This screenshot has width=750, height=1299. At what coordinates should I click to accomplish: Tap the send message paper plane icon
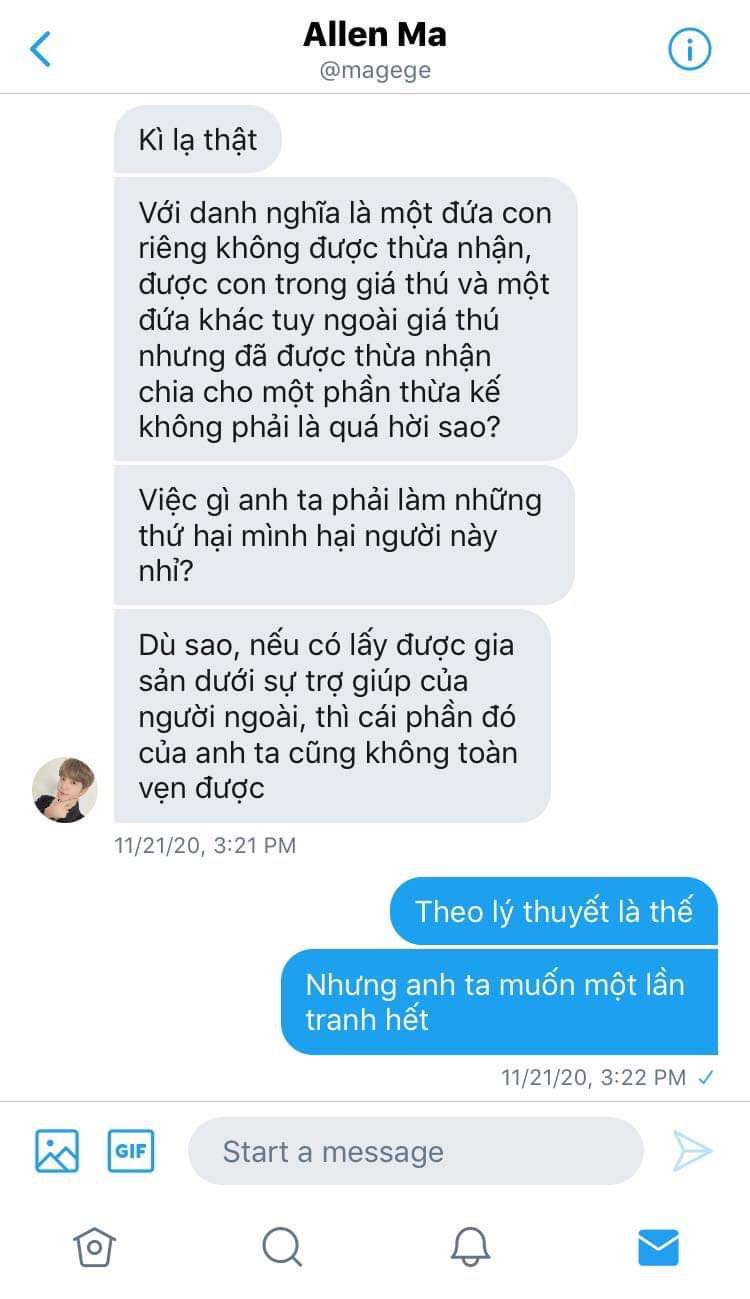[x=692, y=1150]
